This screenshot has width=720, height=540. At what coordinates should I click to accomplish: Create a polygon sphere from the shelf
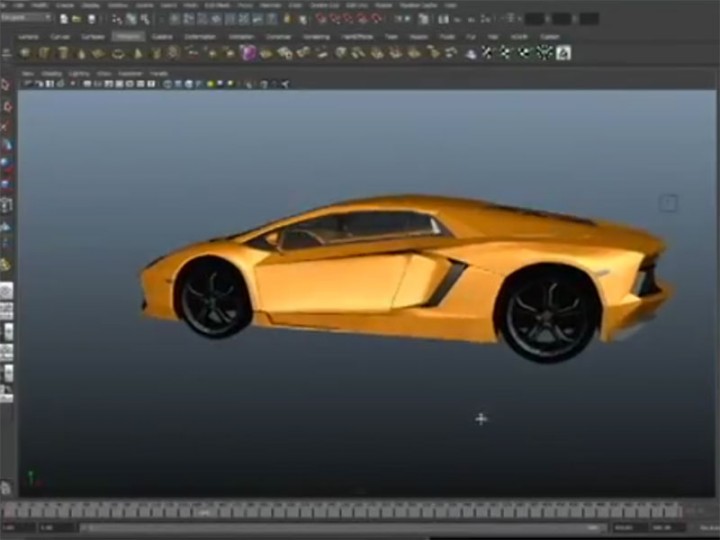[25, 53]
